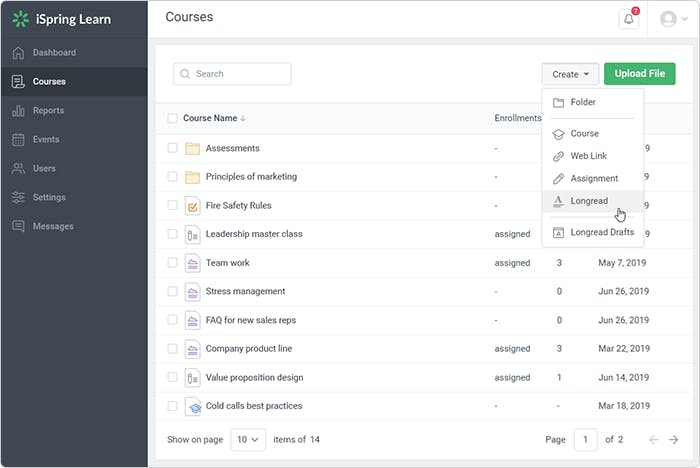This screenshot has width=700, height=468.
Task: Tick the Assessments folder checkbox
Action: (x=172, y=148)
